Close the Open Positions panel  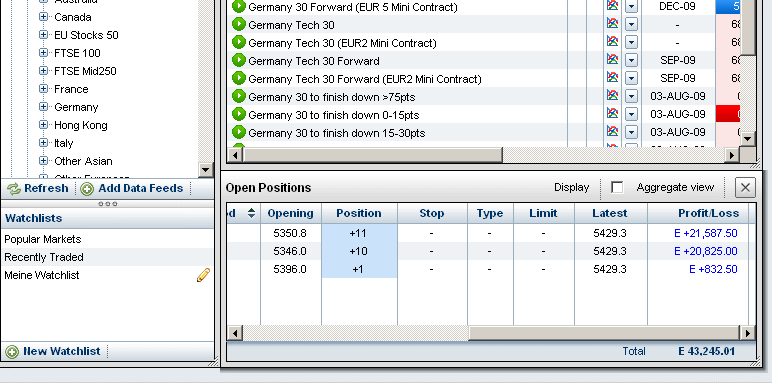745,188
